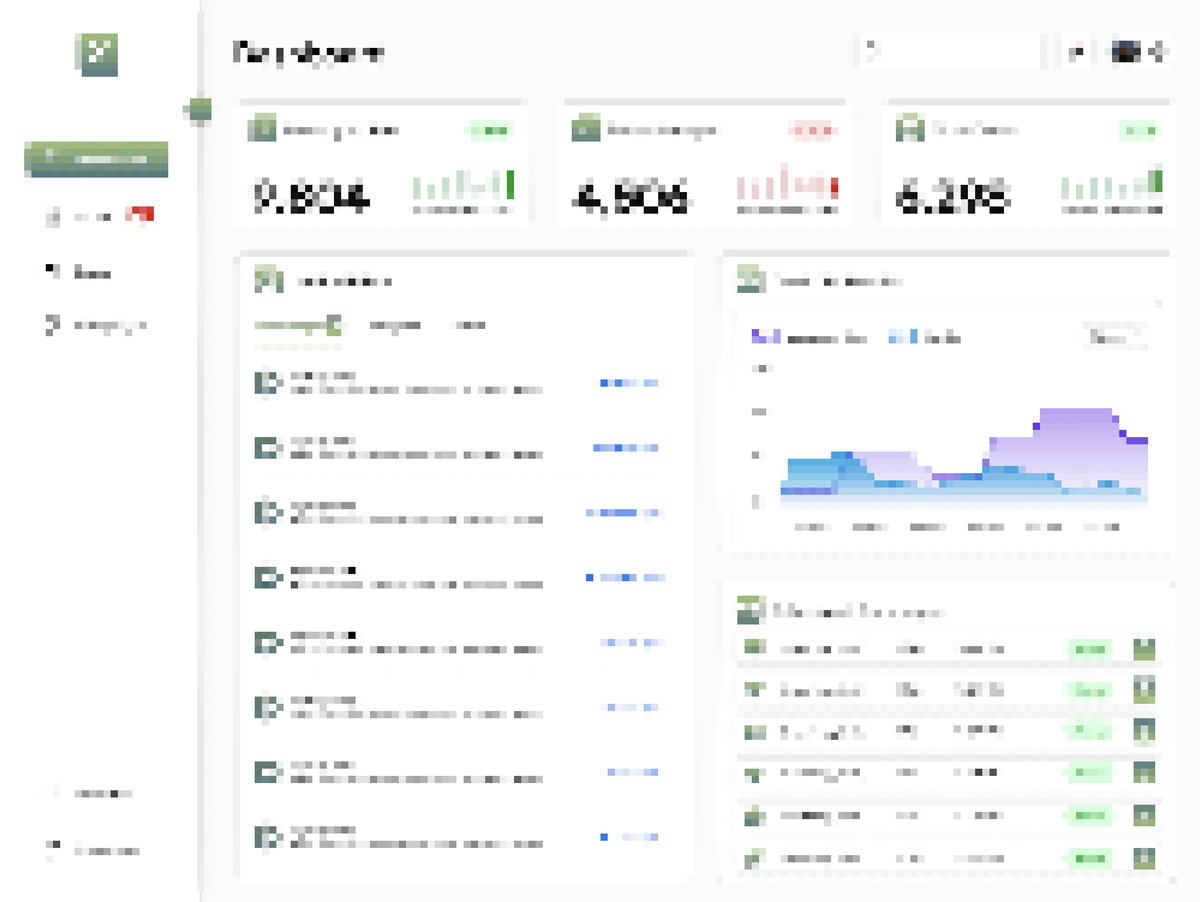This screenshot has height=902, width=1200.
Task: Toggle the blue series in chart legend
Action: tap(925, 338)
